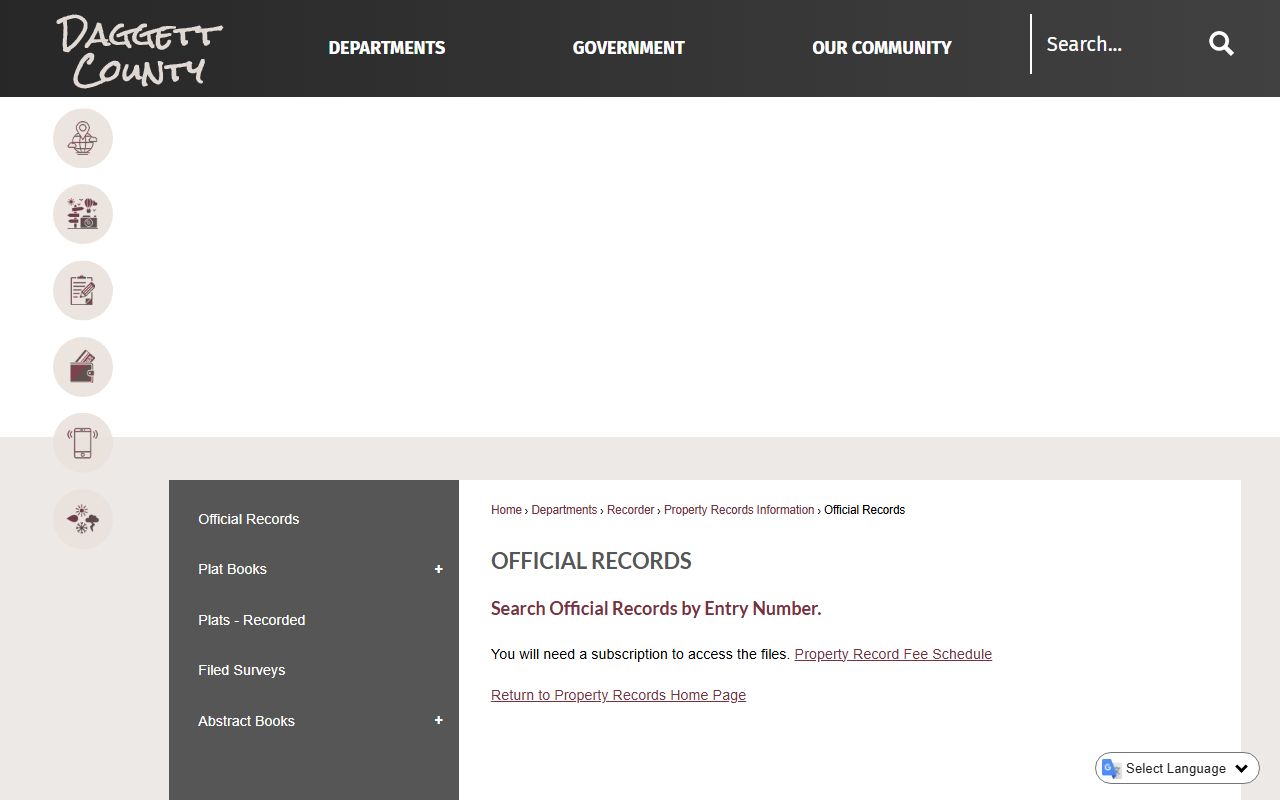Click the Search Official Records by Entry Number heading
Image resolution: width=1280 pixels, height=800 pixels.
(656, 608)
